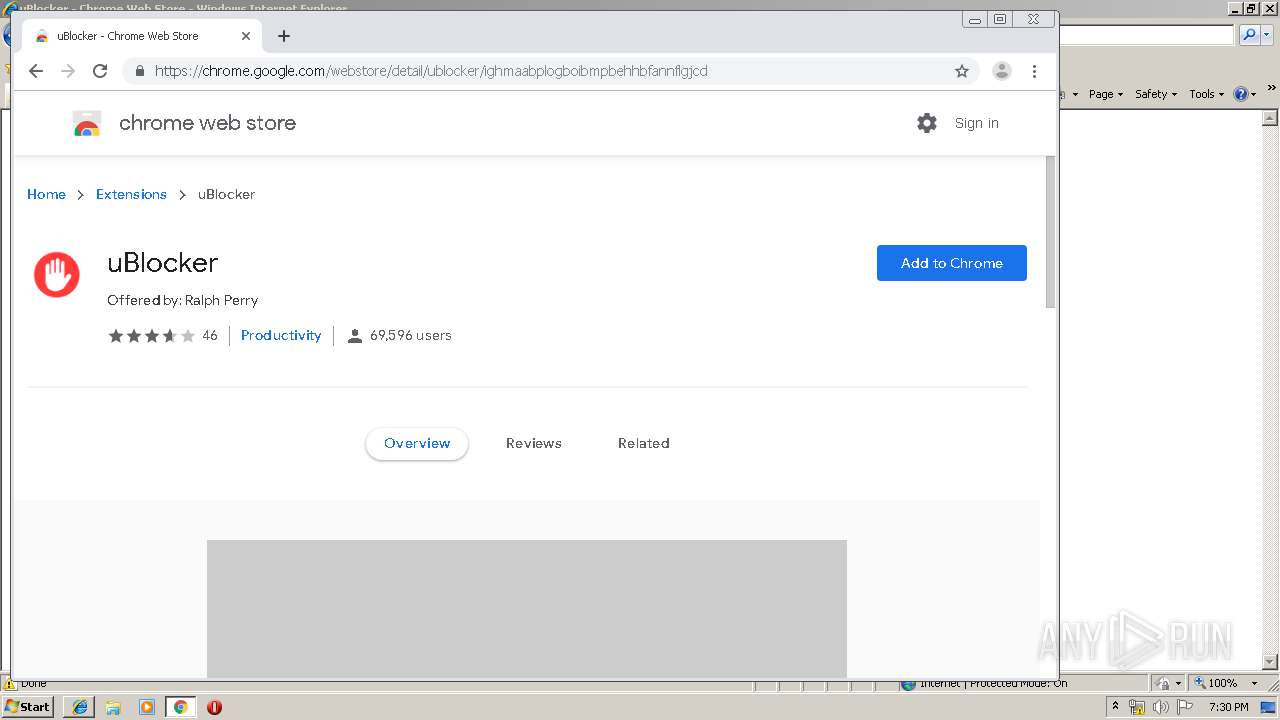The image size is (1280, 720).
Task: Click the Chrome page vertical scrollbar
Action: [1050, 232]
